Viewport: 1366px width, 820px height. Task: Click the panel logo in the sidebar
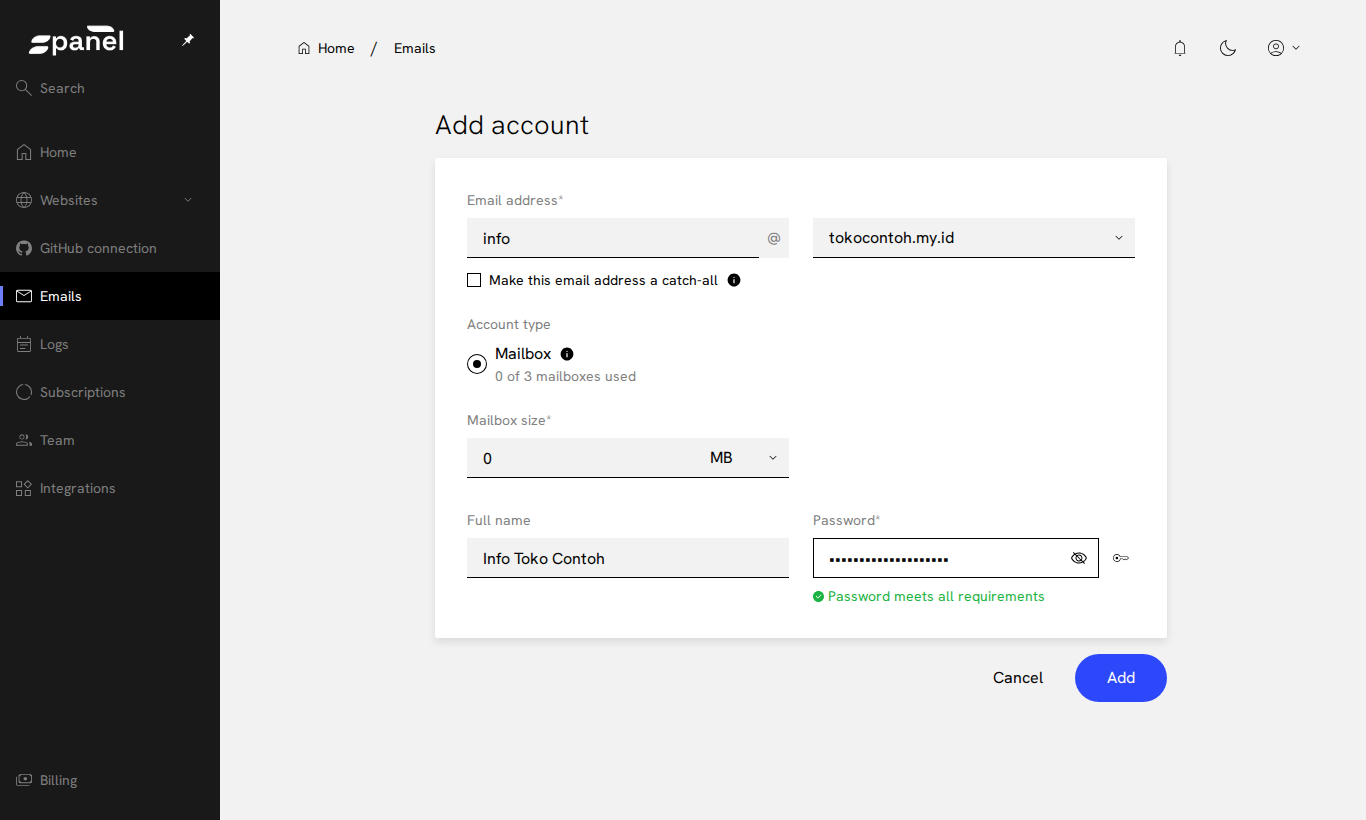click(x=77, y=41)
